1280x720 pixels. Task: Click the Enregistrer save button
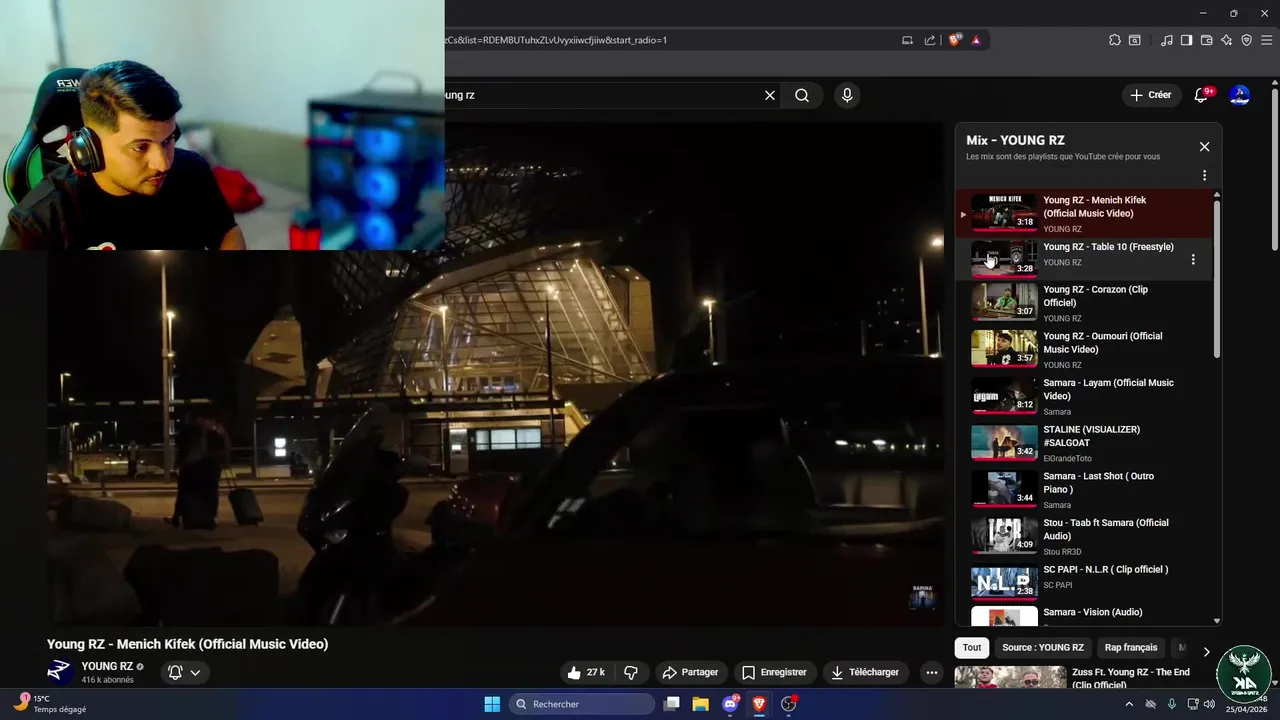pyautogui.click(x=774, y=673)
